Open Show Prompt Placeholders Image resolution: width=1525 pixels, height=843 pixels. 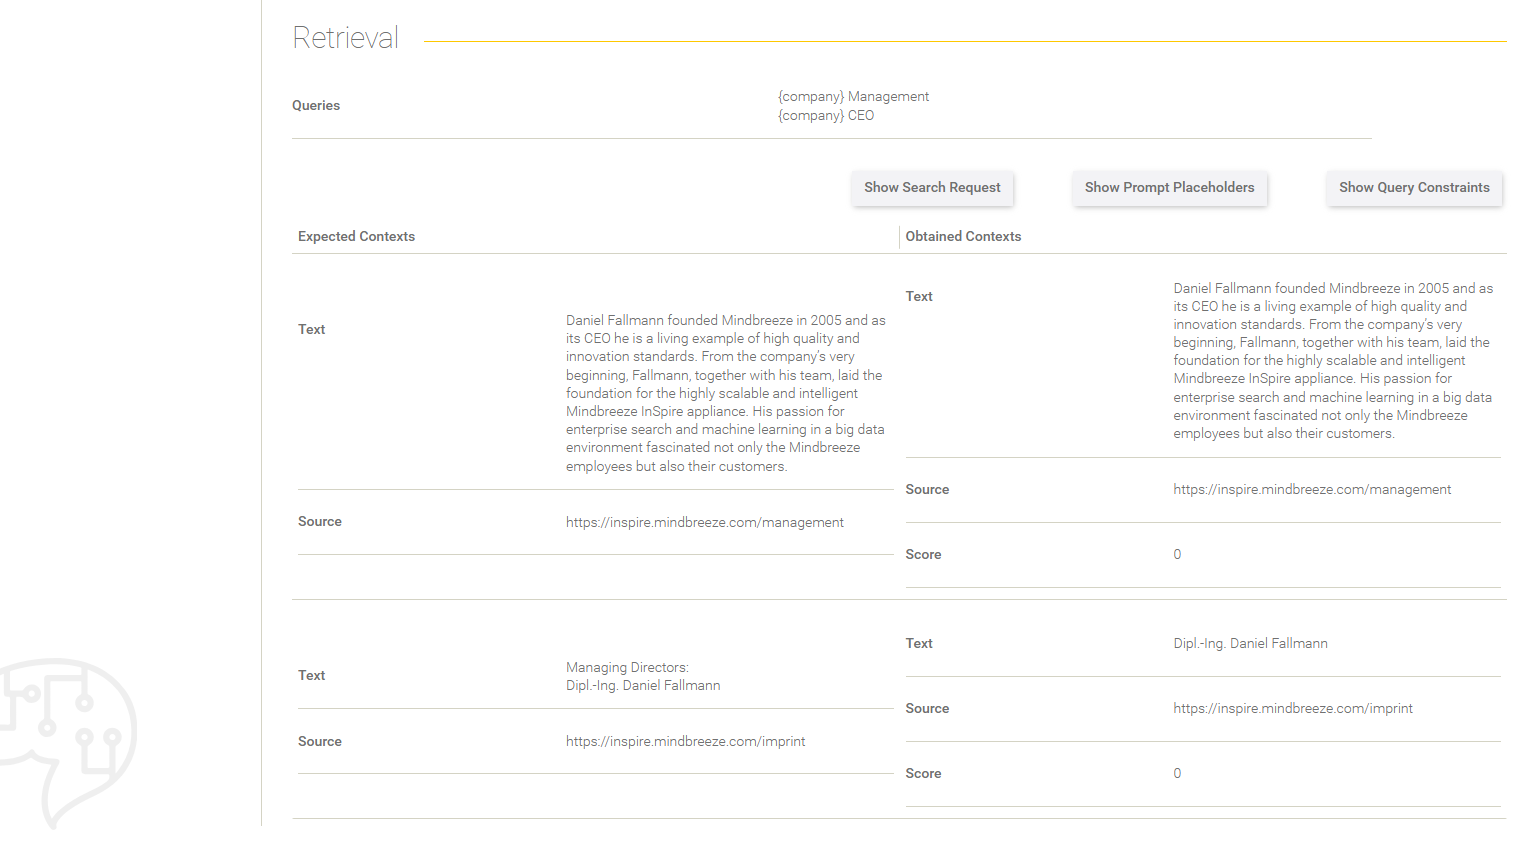(1169, 188)
